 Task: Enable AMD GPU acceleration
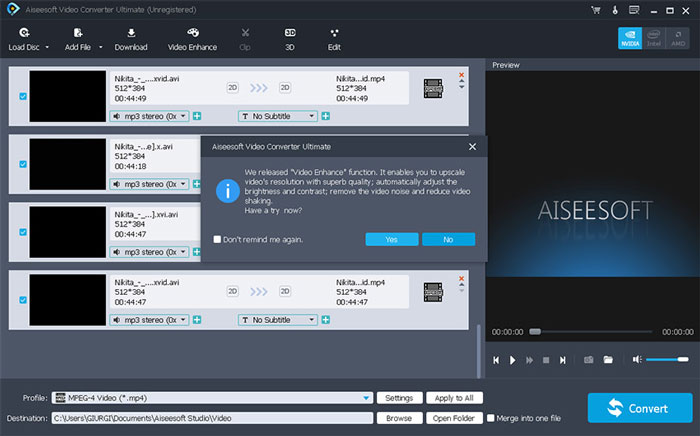pyautogui.click(x=678, y=38)
